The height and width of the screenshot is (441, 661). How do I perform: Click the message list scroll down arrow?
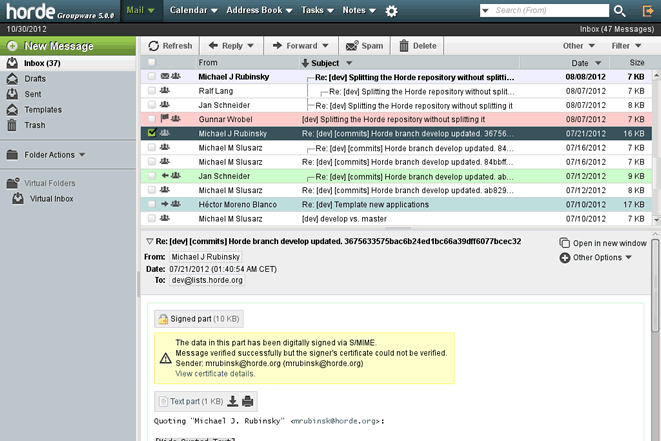pos(656,220)
